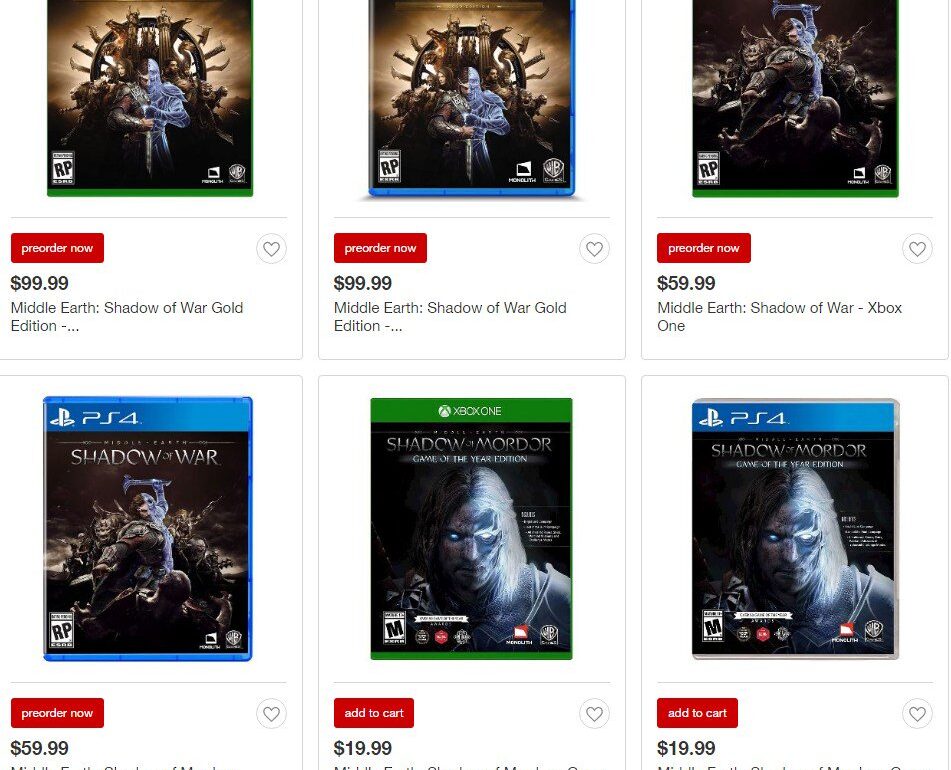Click heart icon on second Gold Edition card
This screenshot has height=770, width=951.
pos(594,249)
